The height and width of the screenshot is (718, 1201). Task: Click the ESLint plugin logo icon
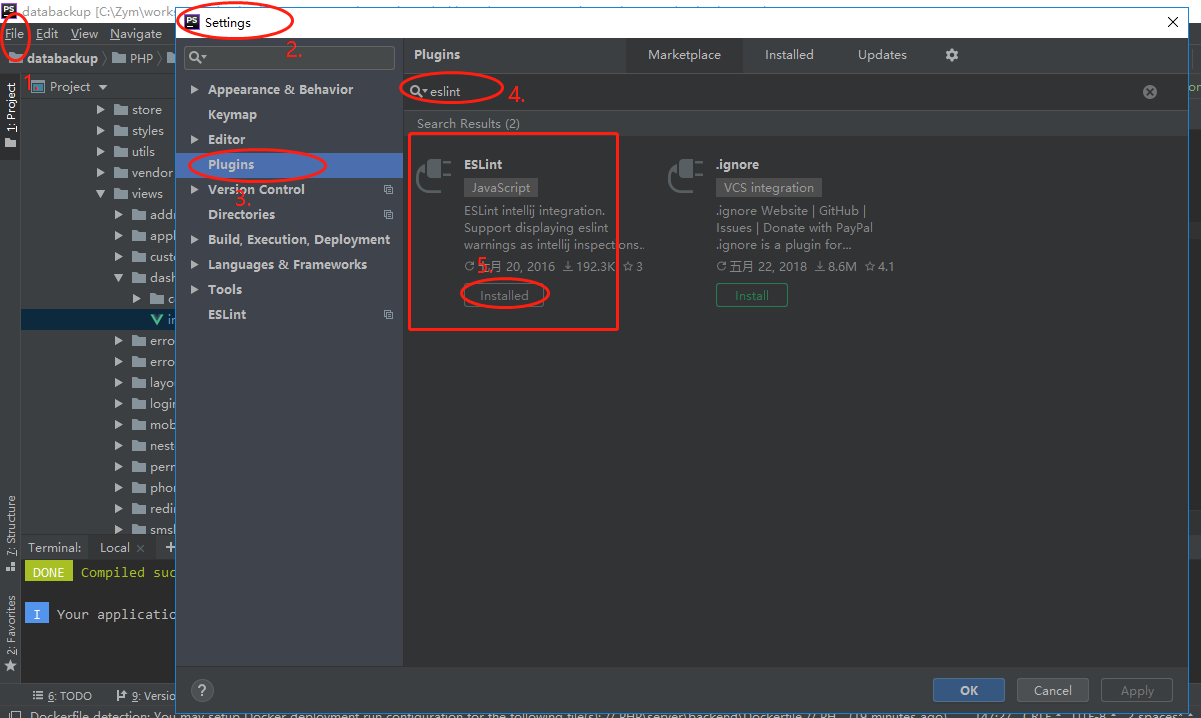point(433,174)
